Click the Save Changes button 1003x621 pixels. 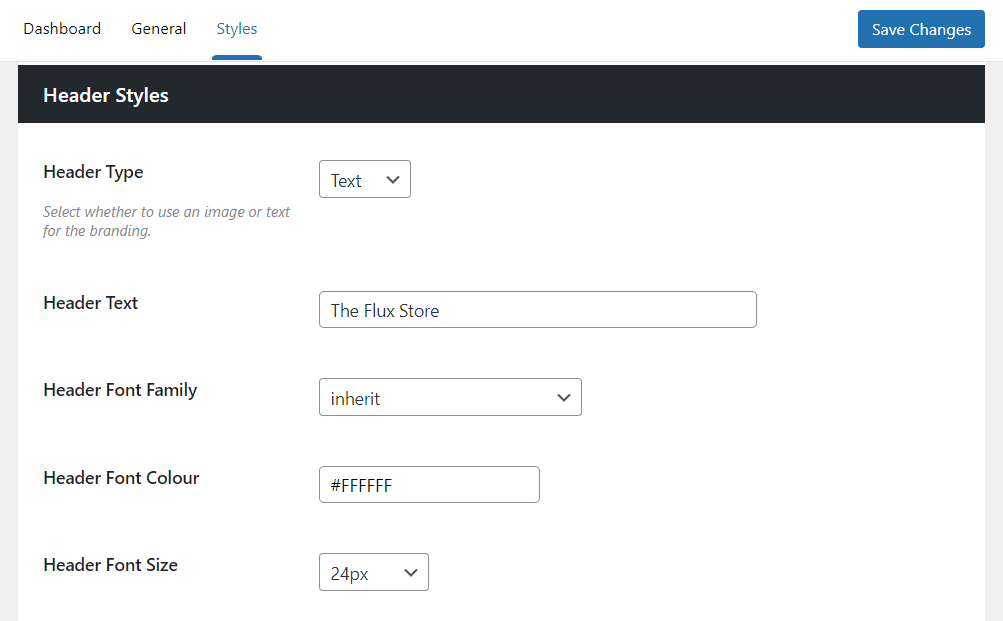point(920,30)
